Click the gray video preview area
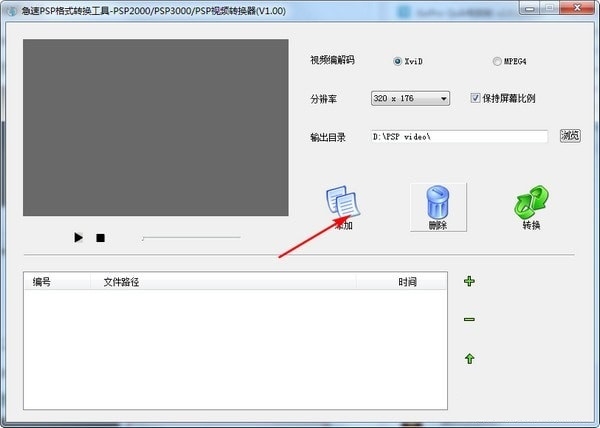This screenshot has width=600, height=428. 156,127
